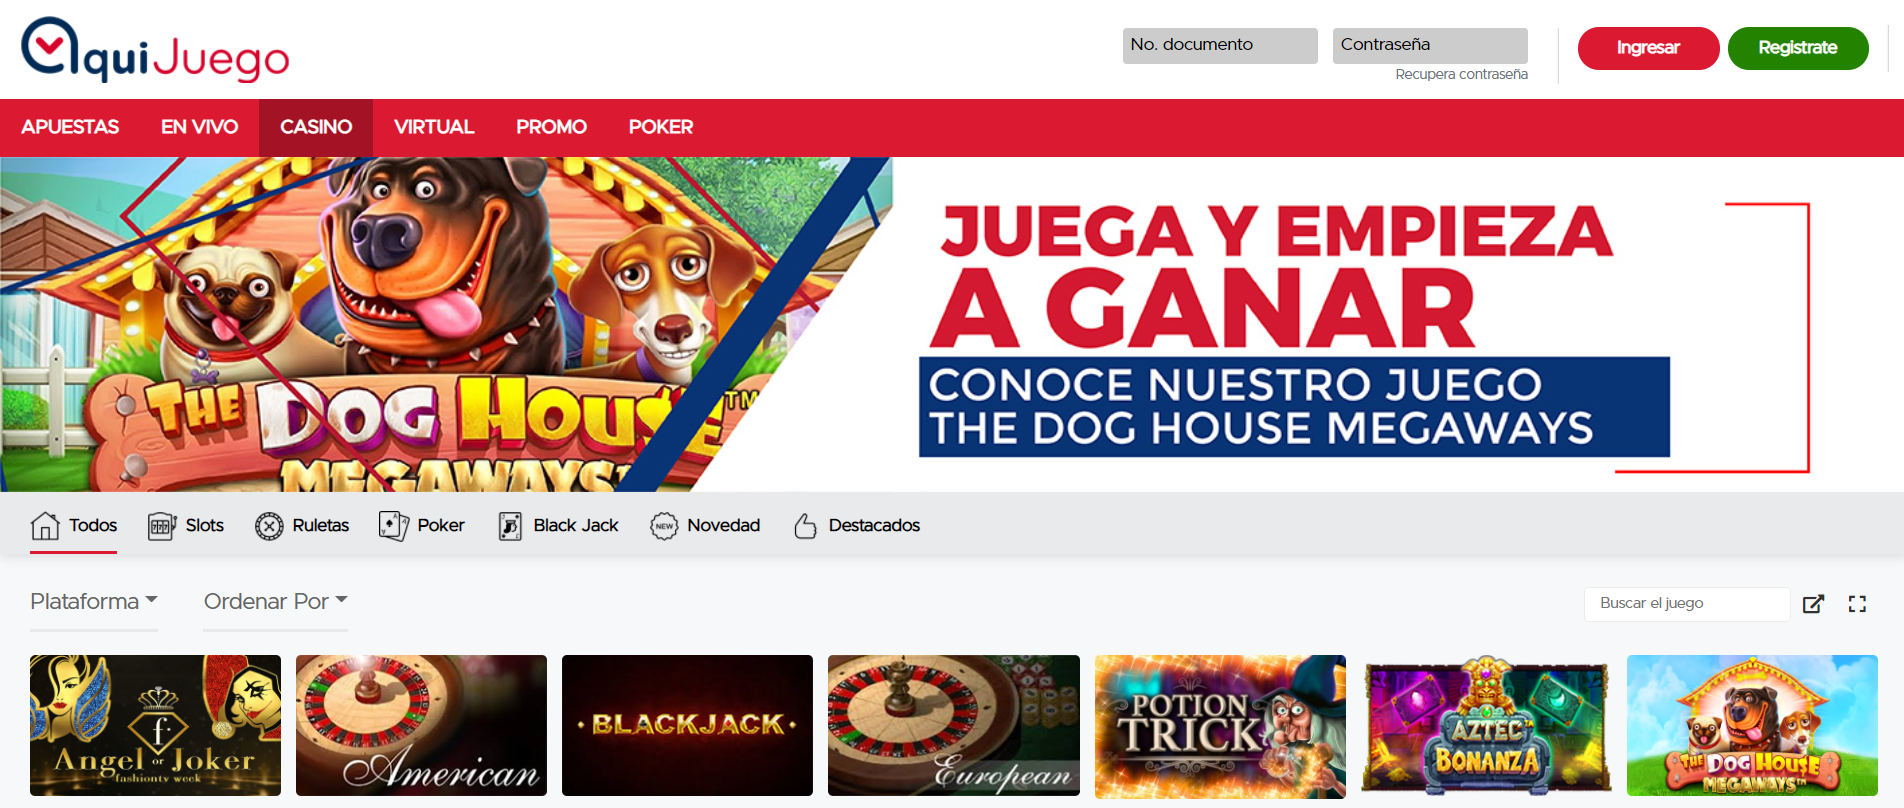Open games in external window icon

point(1813,604)
